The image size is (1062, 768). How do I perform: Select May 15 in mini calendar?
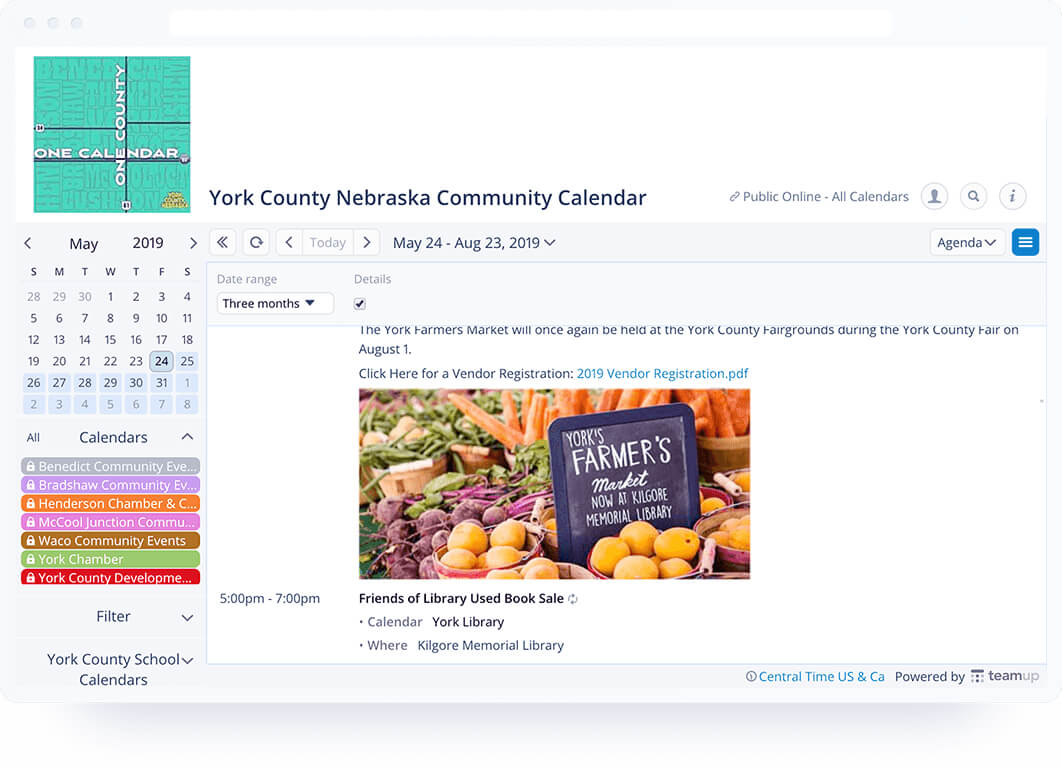pos(110,340)
